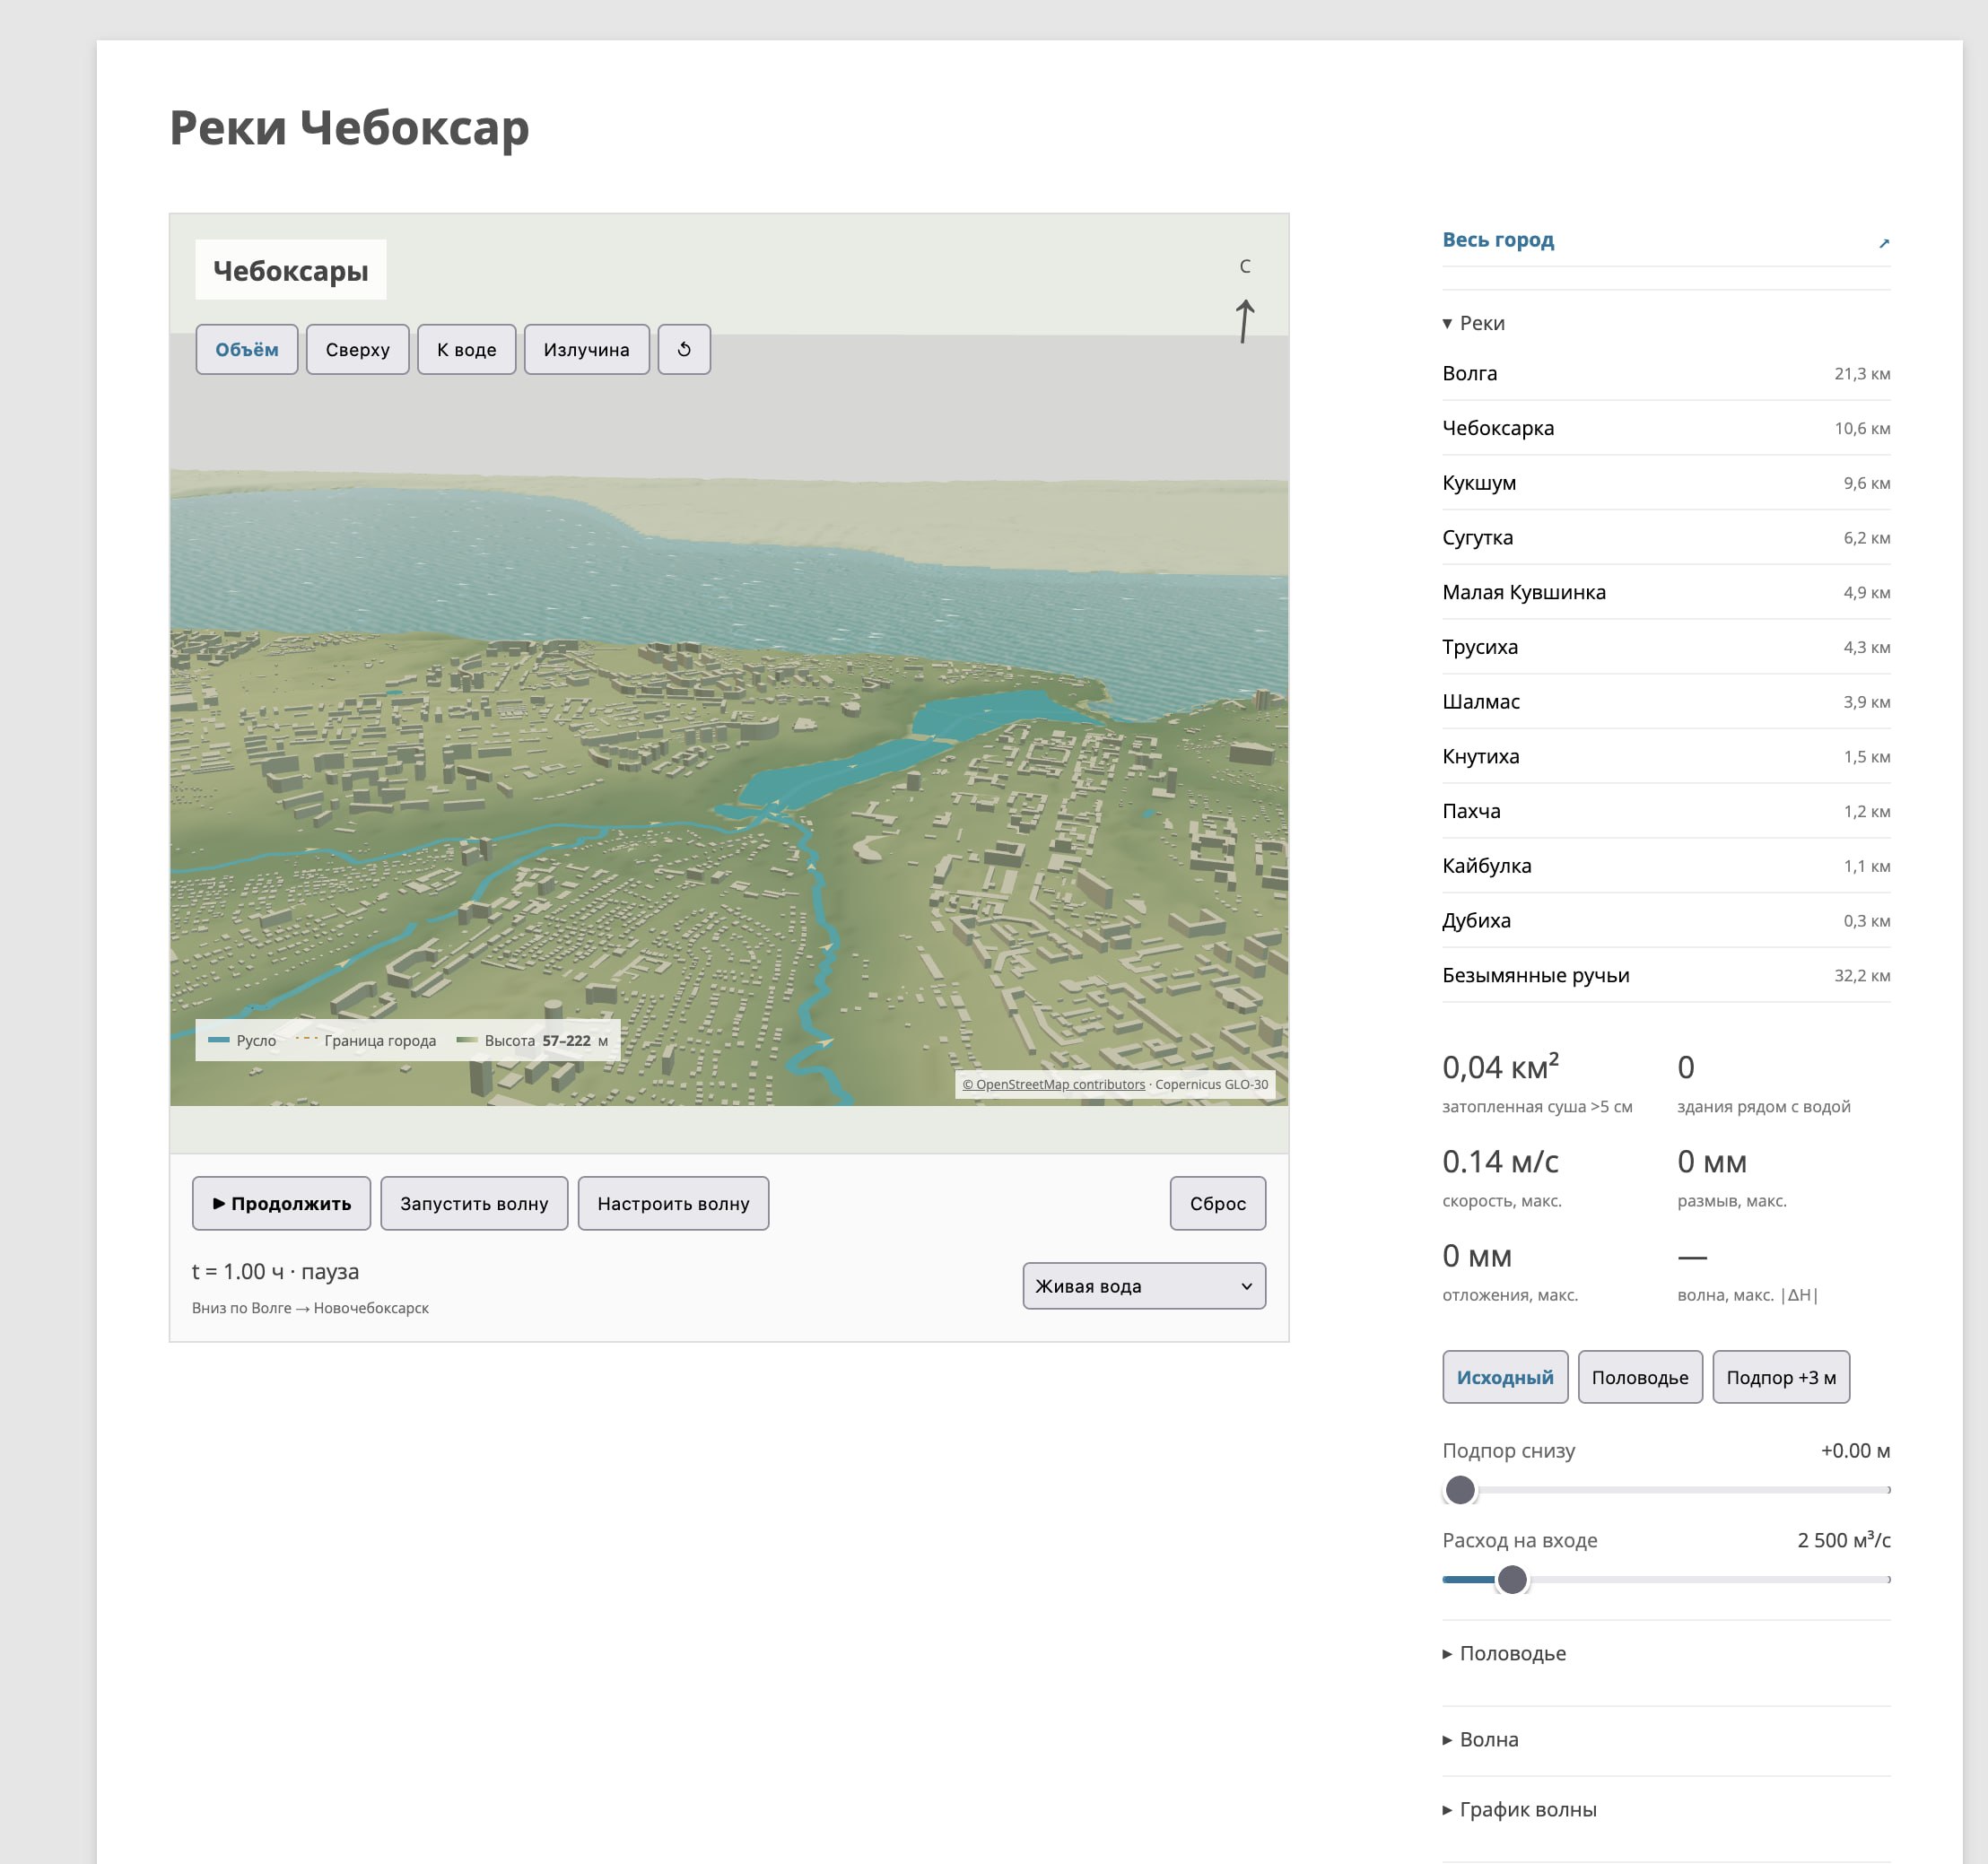Image resolution: width=1988 pixels, height=1864 pixels.
Task: Select the Кукшум river row
Action: click(1665, 483)
